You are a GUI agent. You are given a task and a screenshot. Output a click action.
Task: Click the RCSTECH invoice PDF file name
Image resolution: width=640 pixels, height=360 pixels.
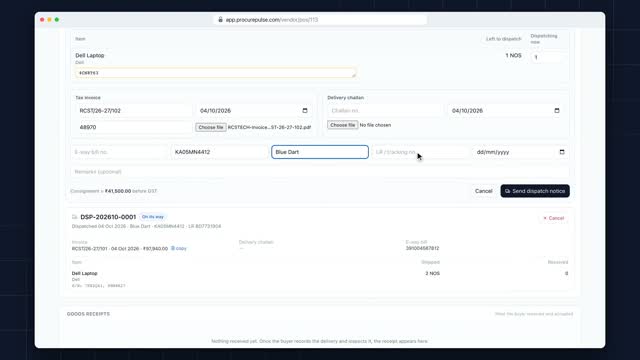(x=269, y=127)
